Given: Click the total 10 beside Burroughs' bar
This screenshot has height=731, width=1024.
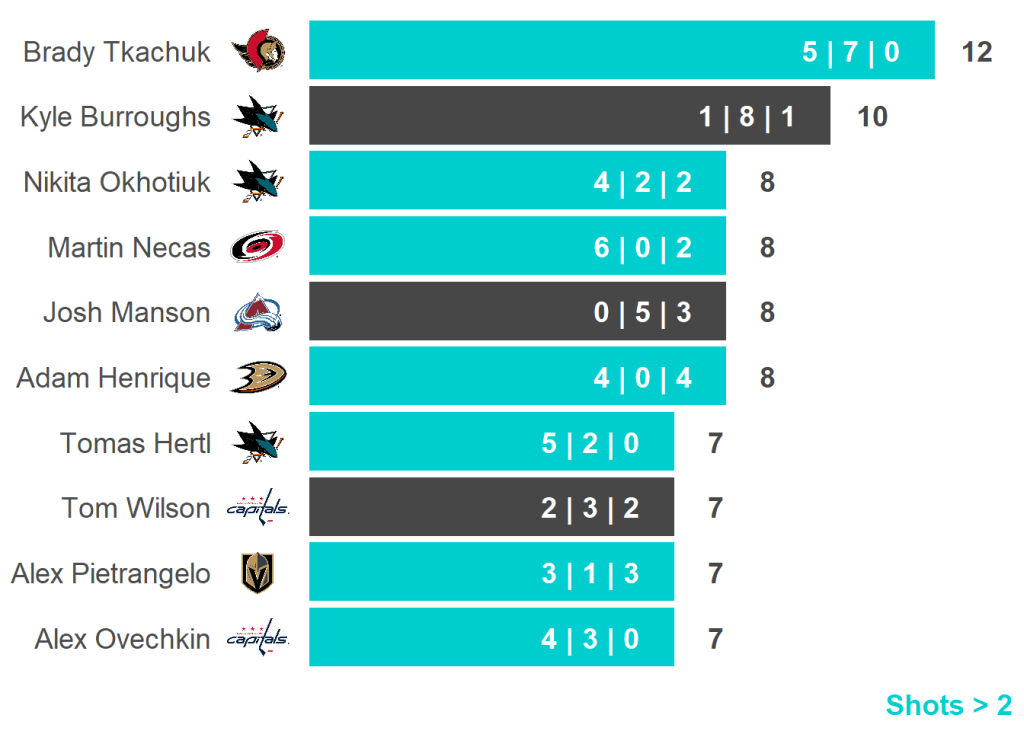Looking at the screenshot, I should [872, 117].
